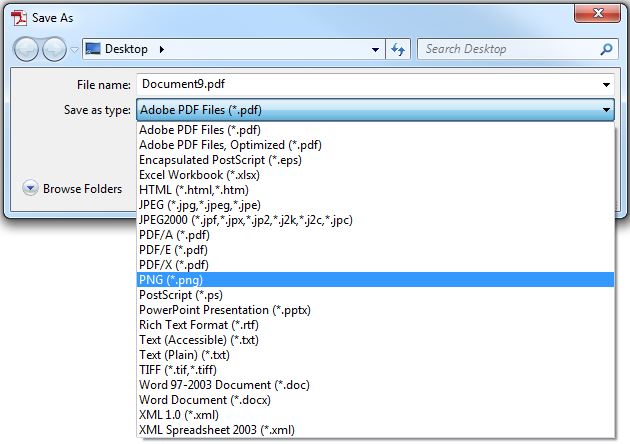
Task: Pick PowerPoint Presentation (*.pptx)
Action: pyautogui.click(x=375, y=310)
